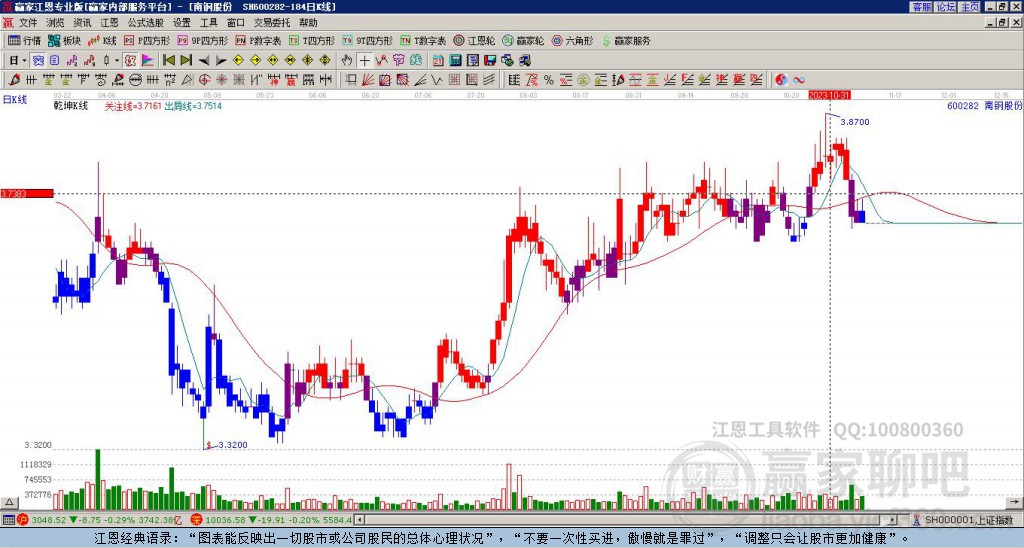
Task: Open the 9P四方形 tool
Action: pos(202,41)
